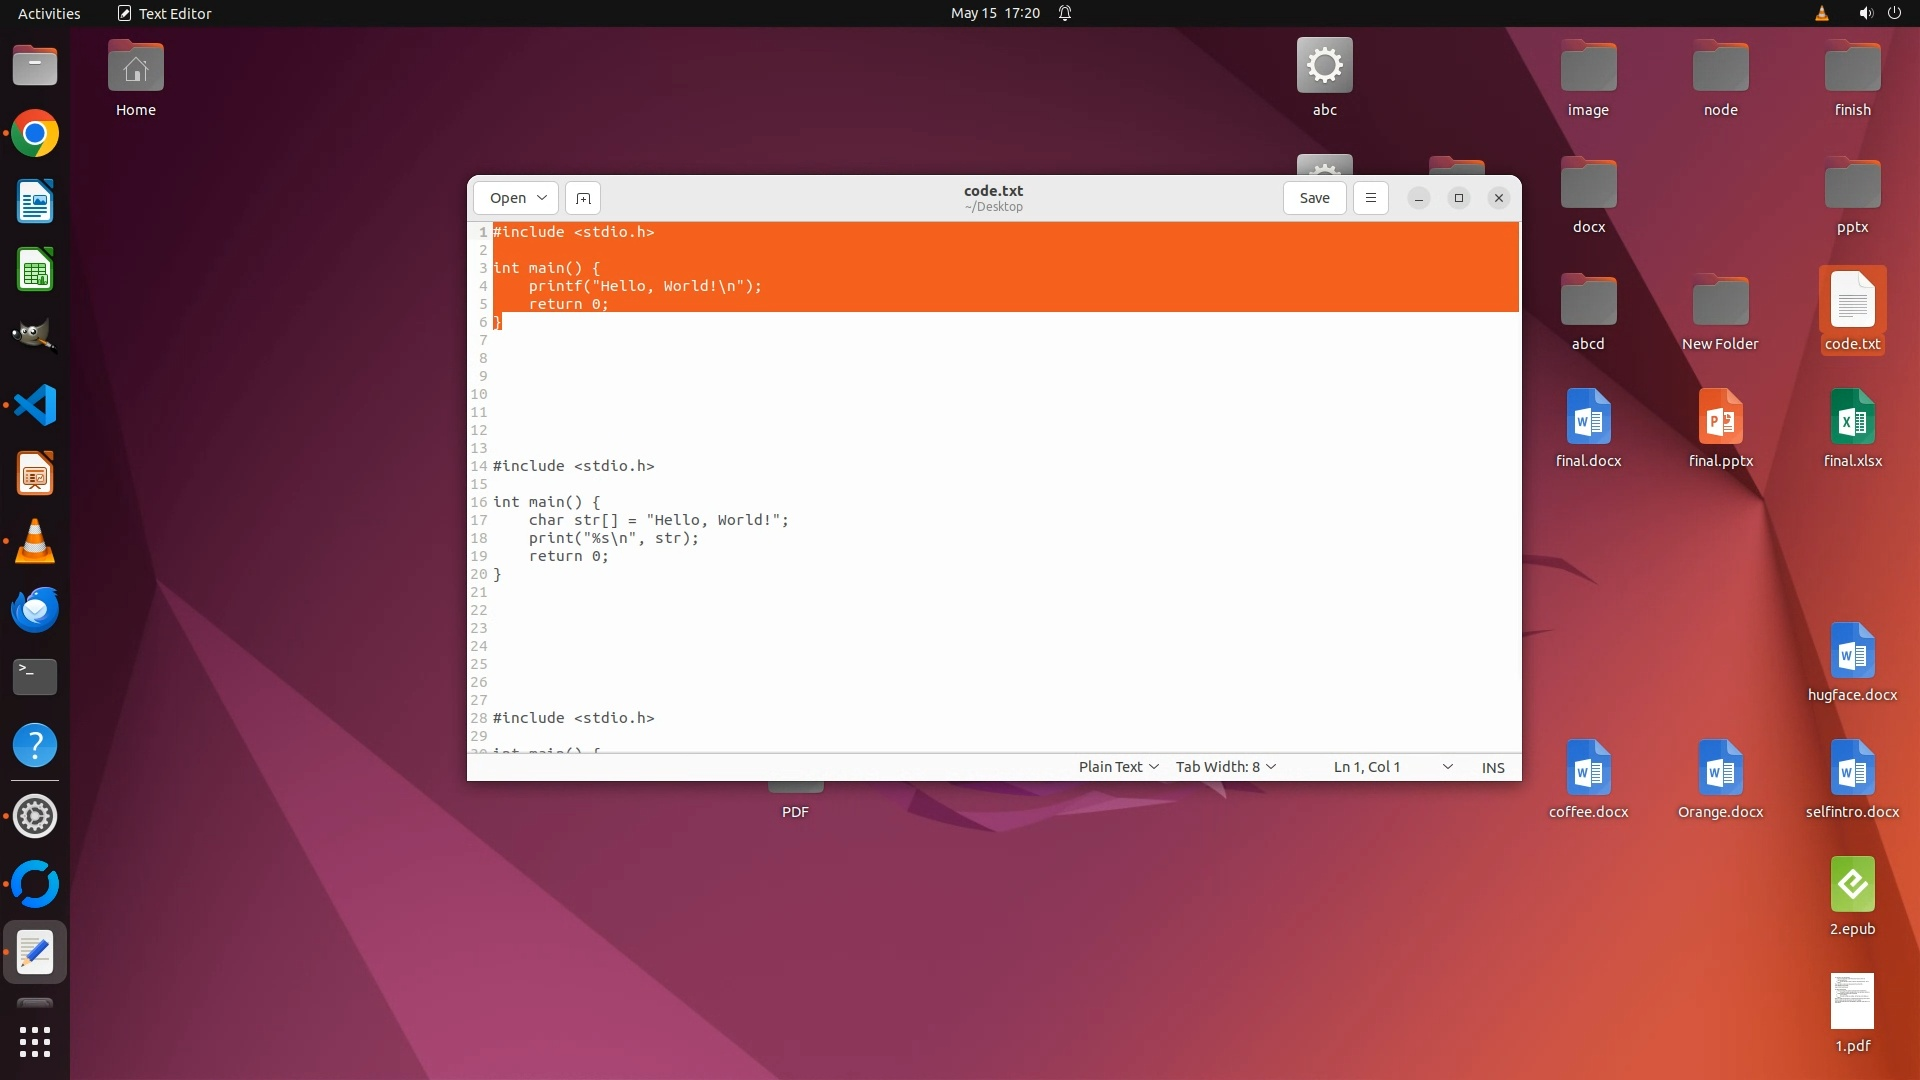The height and width of the screenshot is (1080, 1920).
Task: Launch Google Chrome from the dock
Action: click(35, 134)
